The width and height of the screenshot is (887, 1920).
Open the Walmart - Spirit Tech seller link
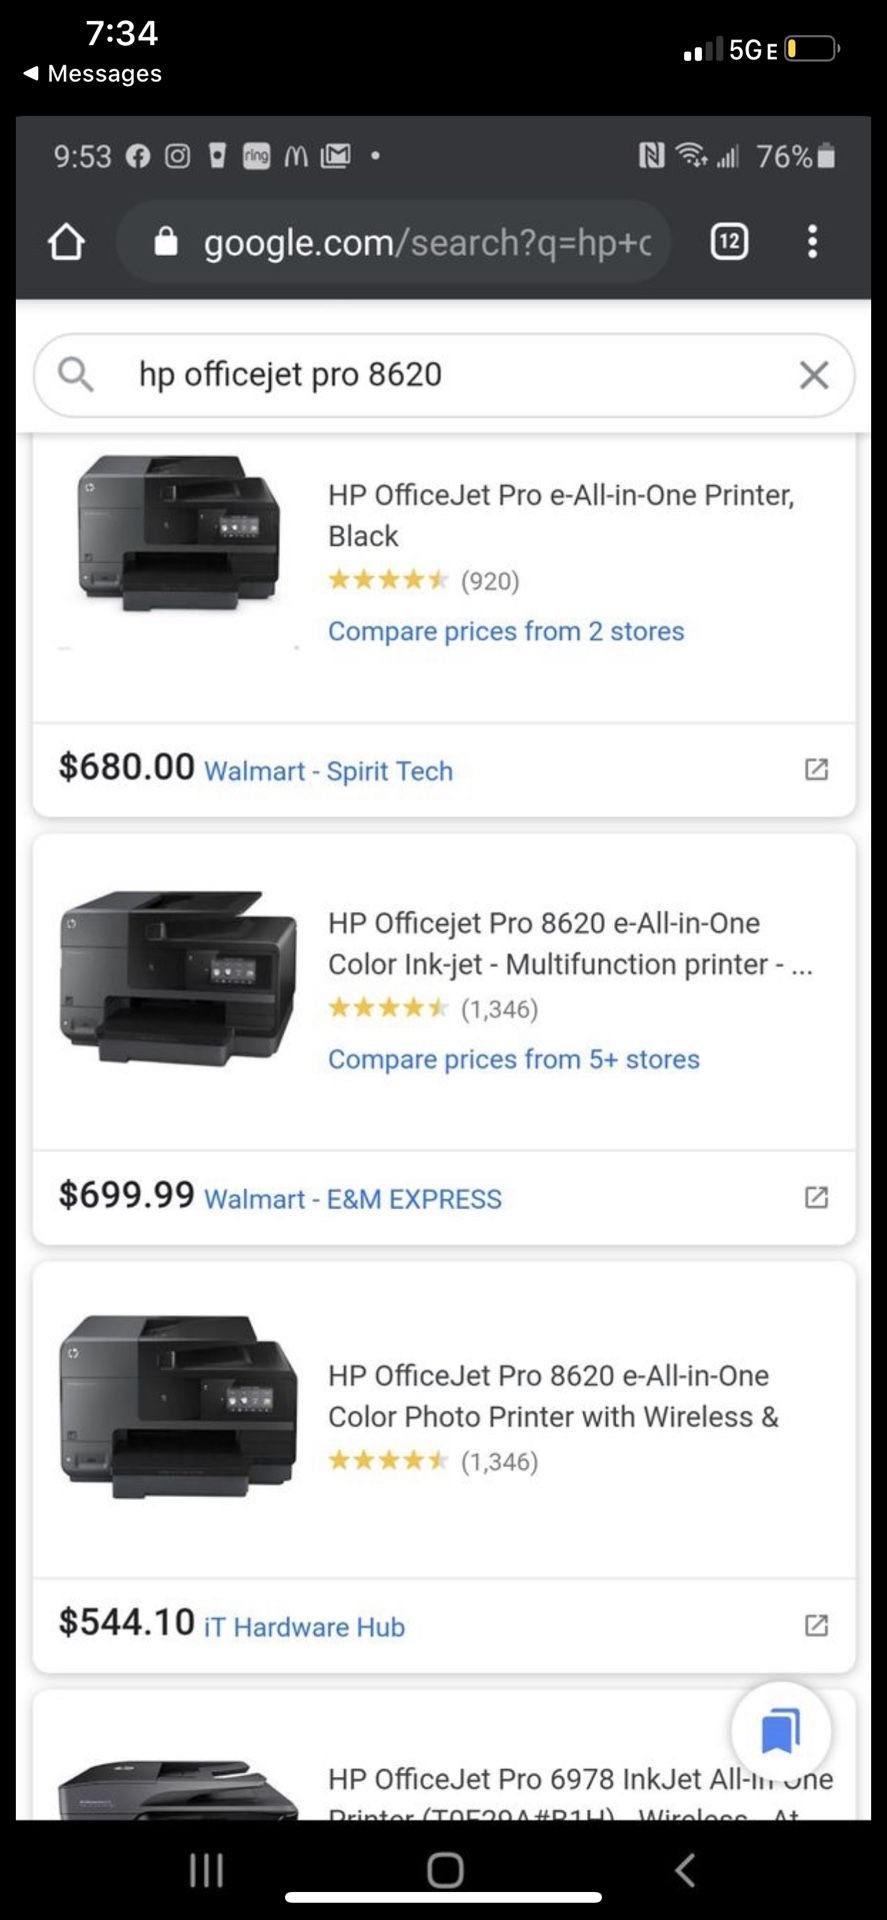[328, 771]
